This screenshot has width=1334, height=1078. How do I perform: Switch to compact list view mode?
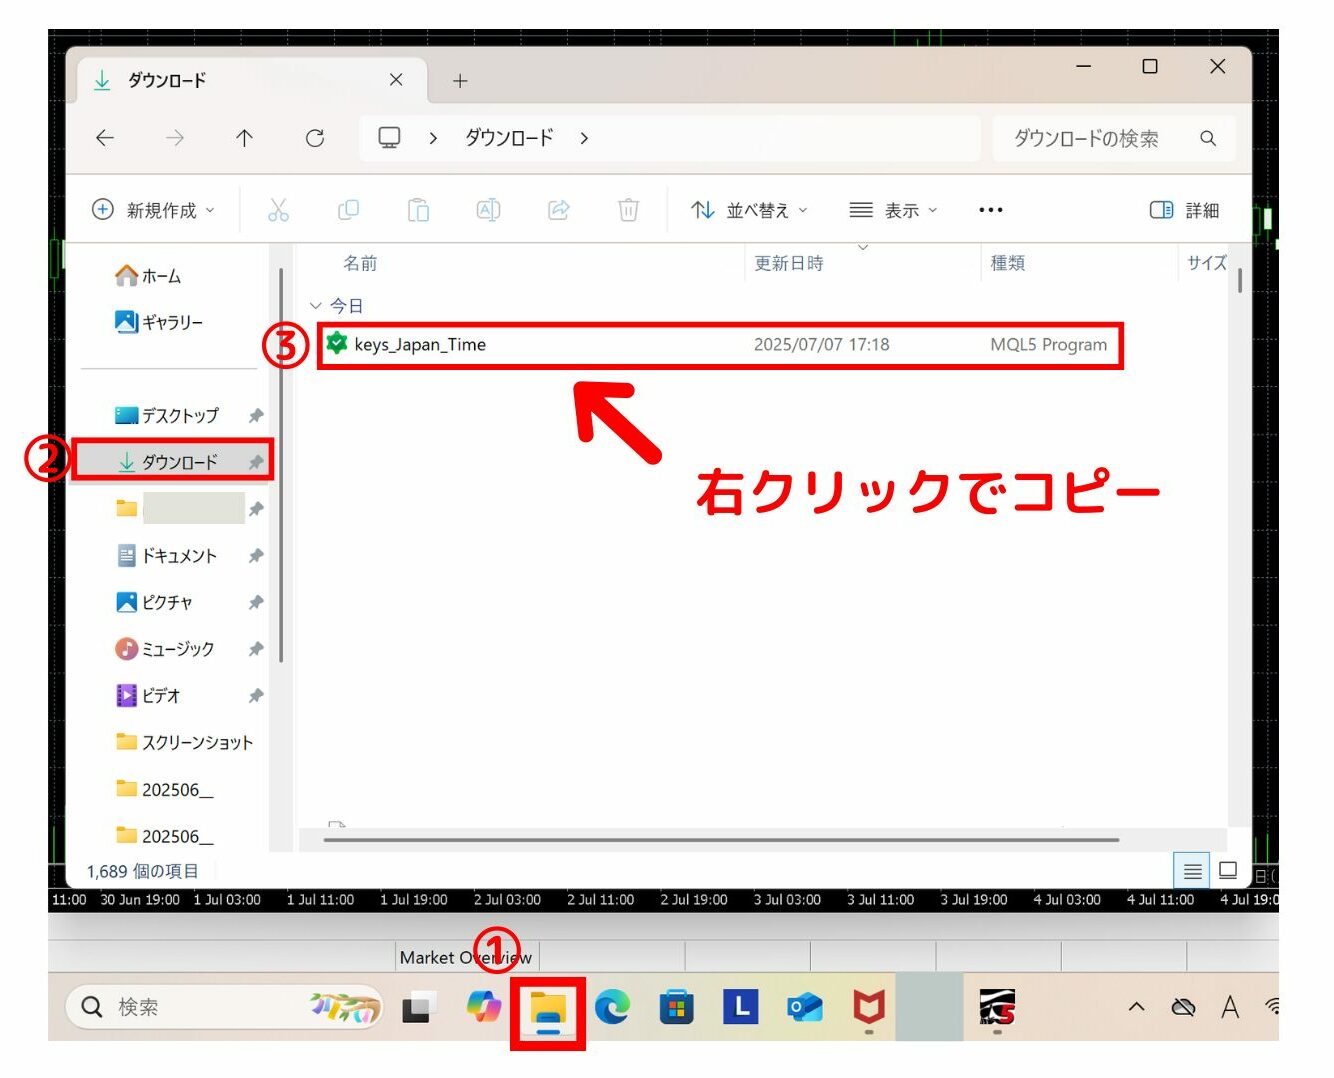click(x=1192, y=870)
